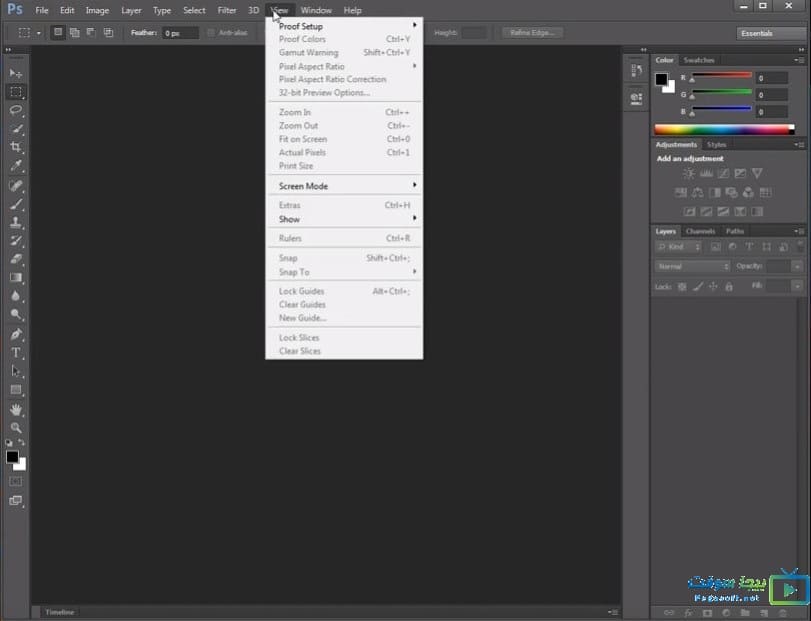Click the Refine Edge button
811x621 pixels.
click(x=532, y=33)
